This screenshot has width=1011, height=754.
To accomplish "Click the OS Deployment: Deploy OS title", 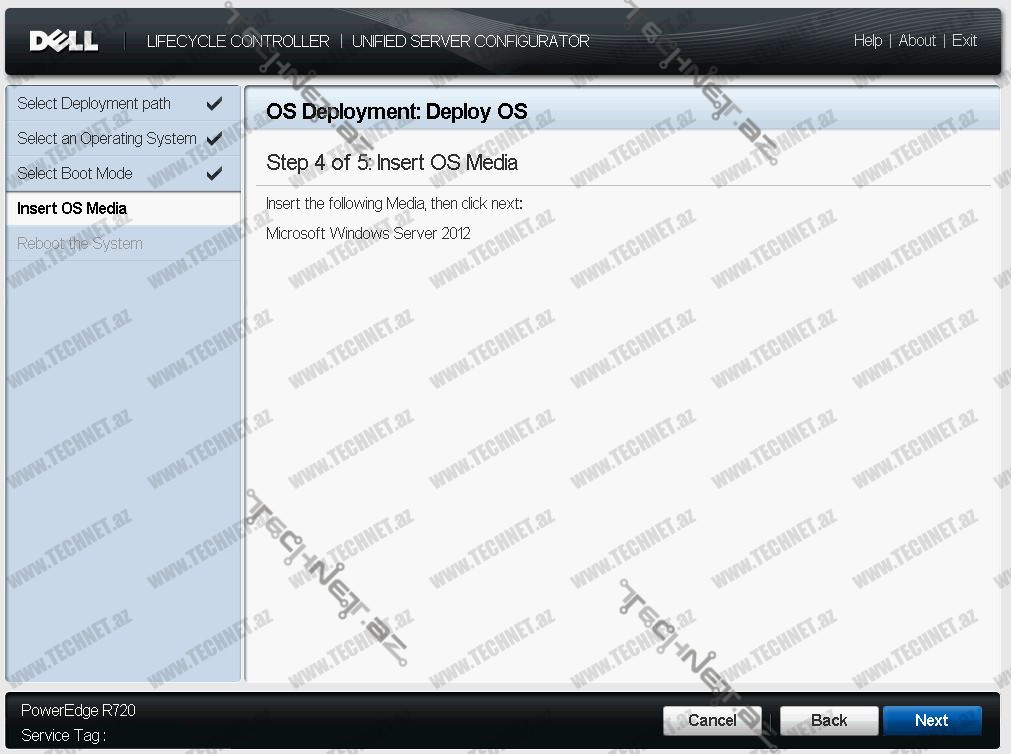I will point(396,112).
